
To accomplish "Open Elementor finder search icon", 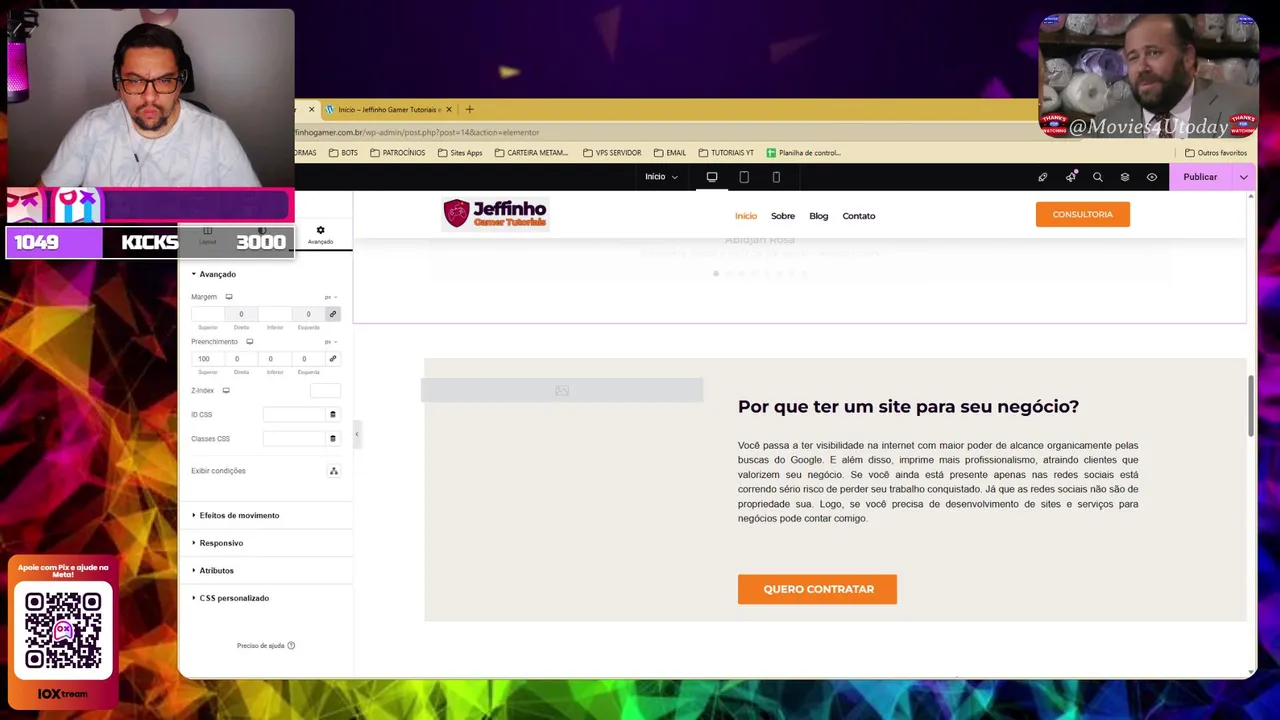I will pyautogui.click(x=1098, y=177).
